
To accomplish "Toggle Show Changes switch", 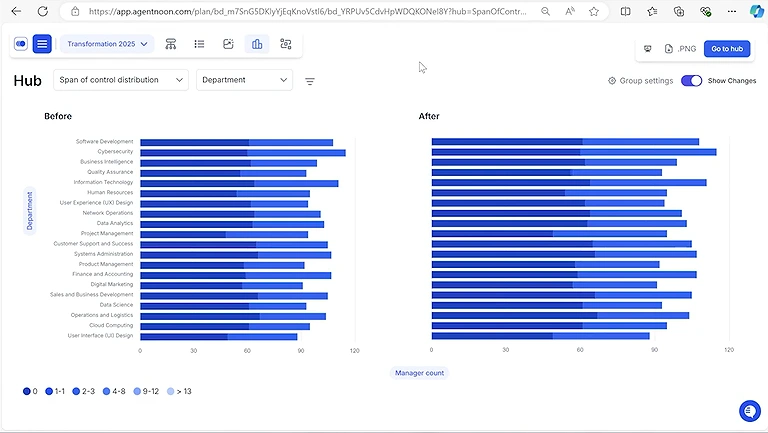I will (692, 81).
